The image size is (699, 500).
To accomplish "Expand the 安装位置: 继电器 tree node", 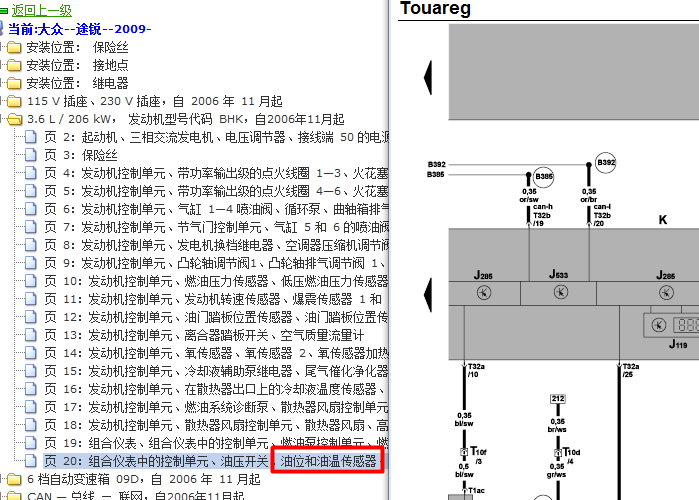I will pyautogui.click(x=2, y=83).
